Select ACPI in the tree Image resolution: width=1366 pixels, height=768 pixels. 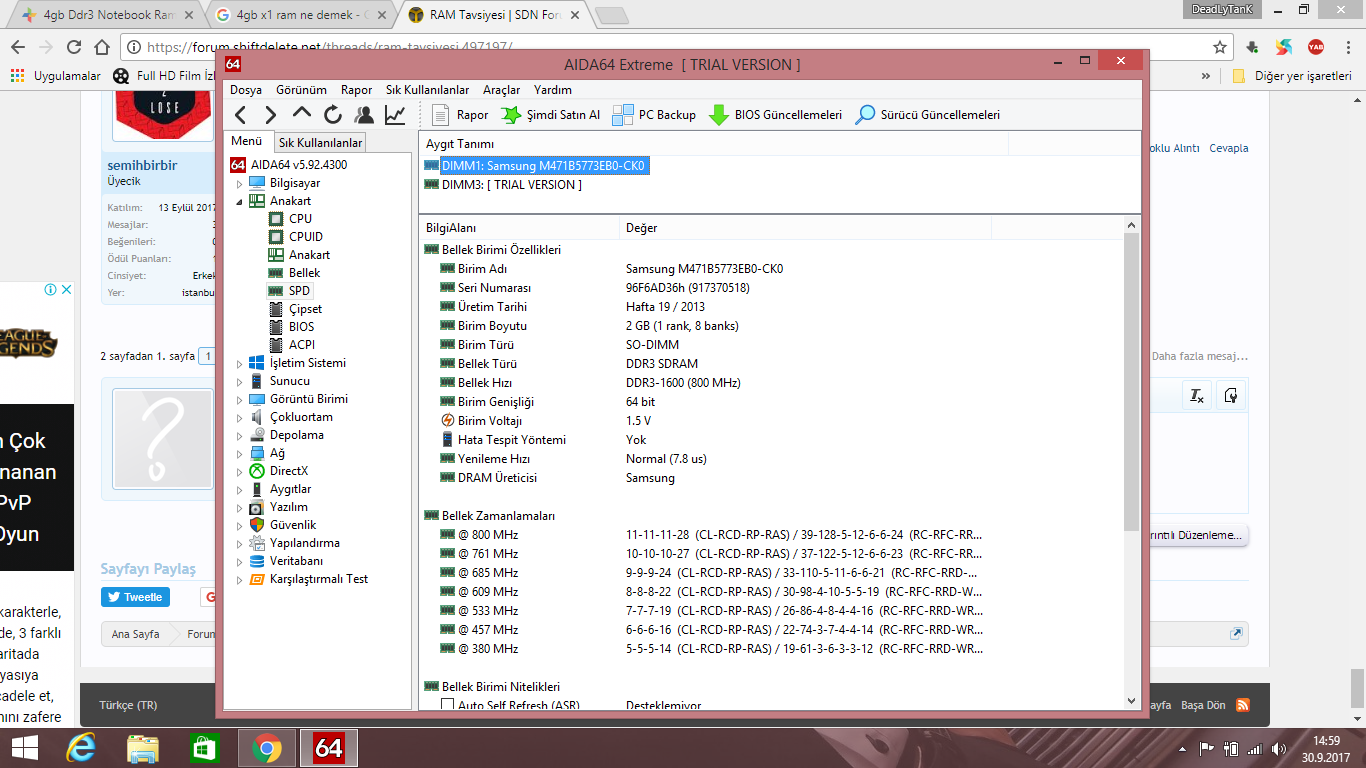pos(301,345)
